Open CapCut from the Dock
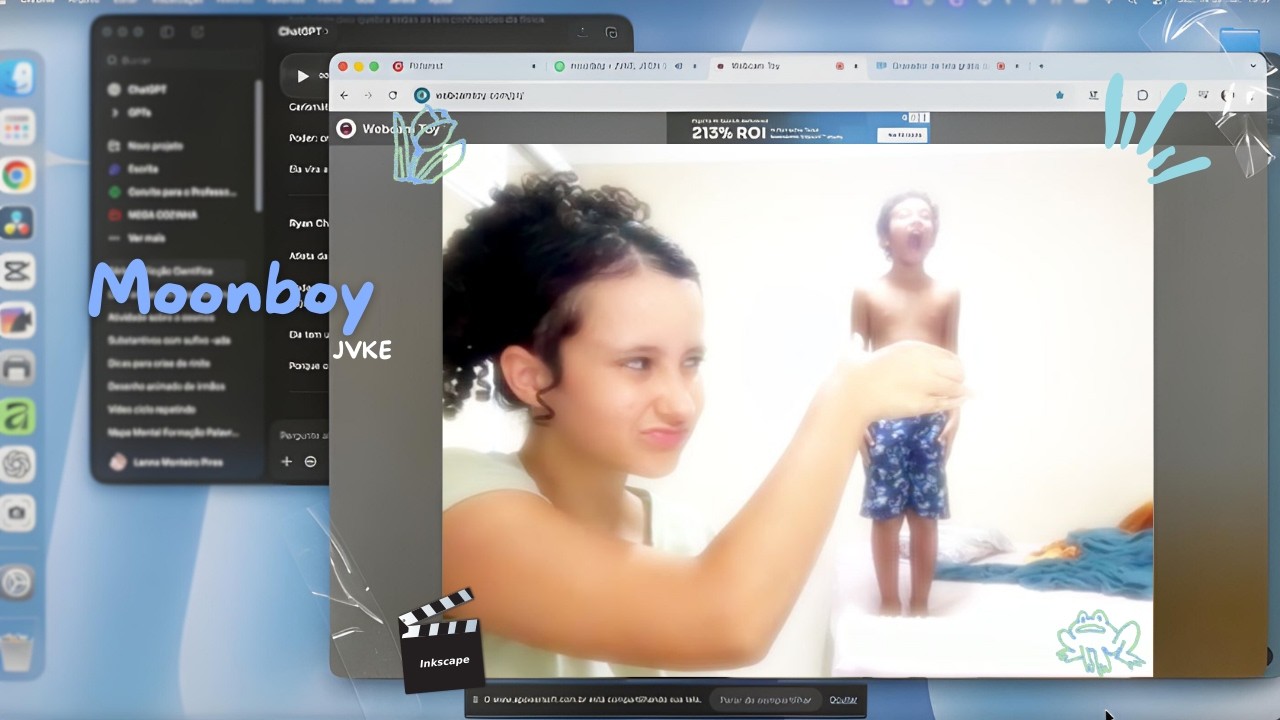The height and width of the screenshot is (720, 1280). point(18,272)
